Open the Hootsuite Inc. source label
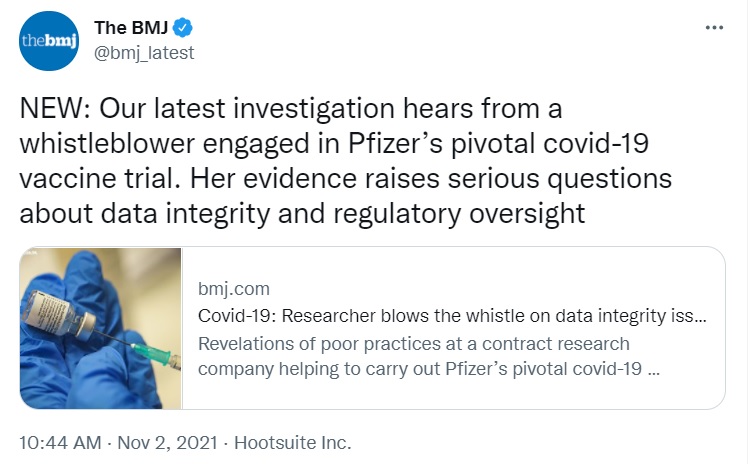This screenshot has width=751, height=464. click(x=293, y=443)
